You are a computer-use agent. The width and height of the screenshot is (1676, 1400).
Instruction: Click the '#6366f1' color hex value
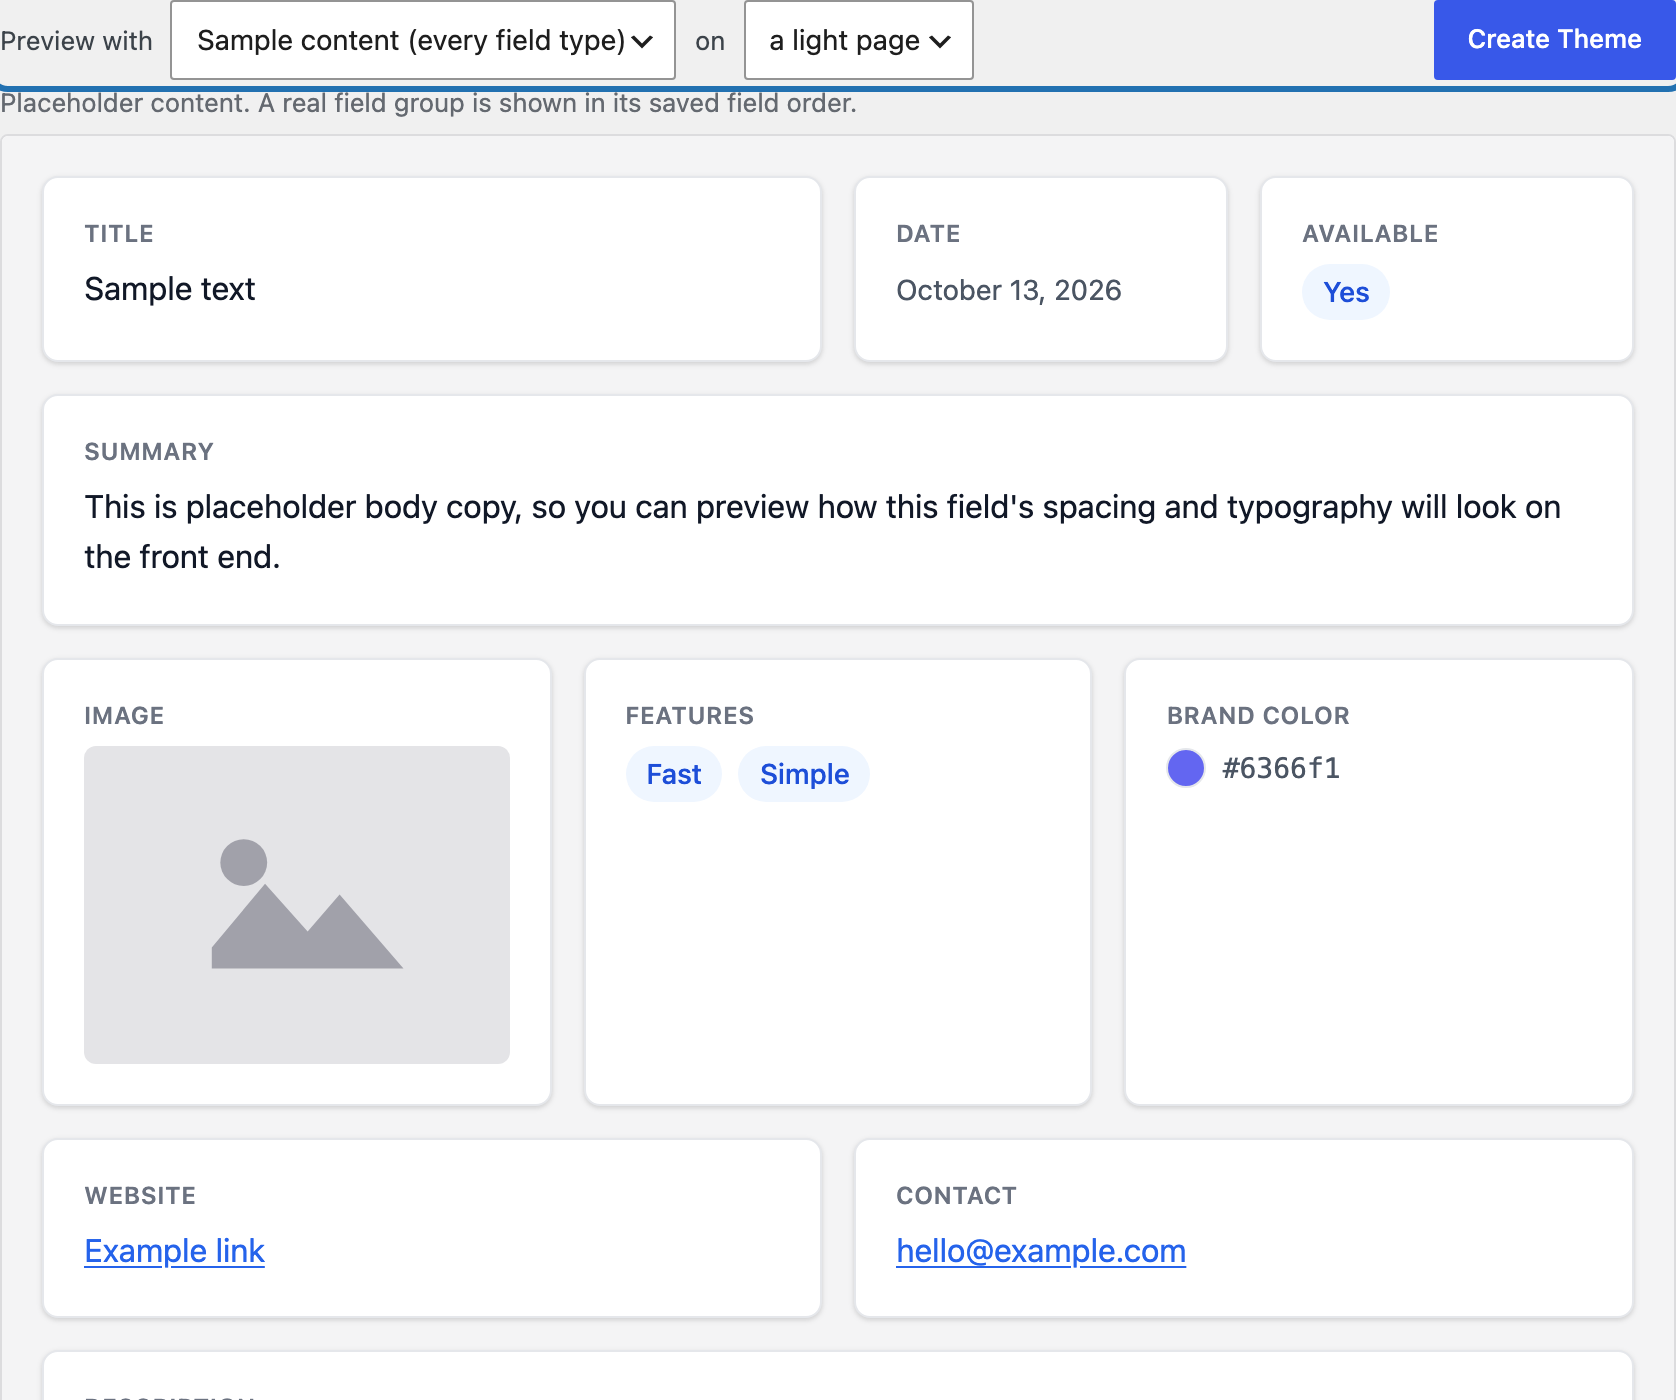pos(1281,768)
